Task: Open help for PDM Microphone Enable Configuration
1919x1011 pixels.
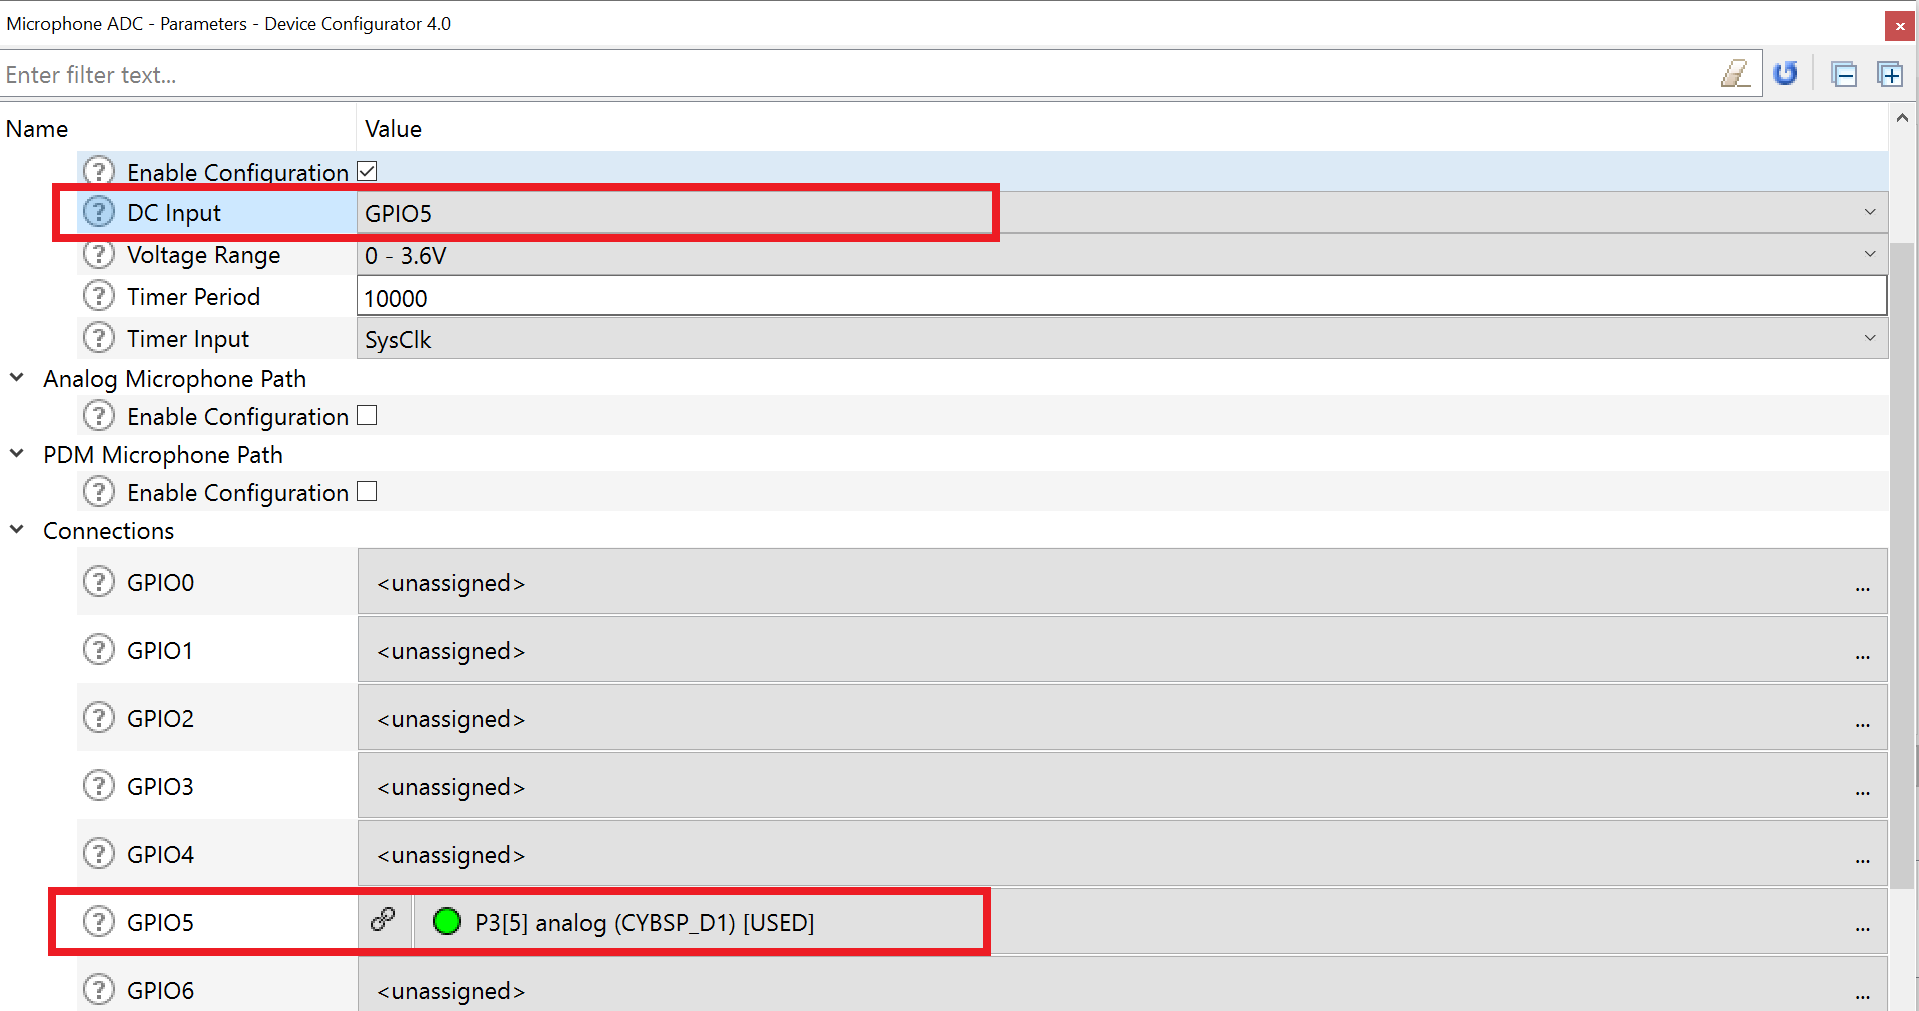Action: pyautogui.click(x=98, y=491)
